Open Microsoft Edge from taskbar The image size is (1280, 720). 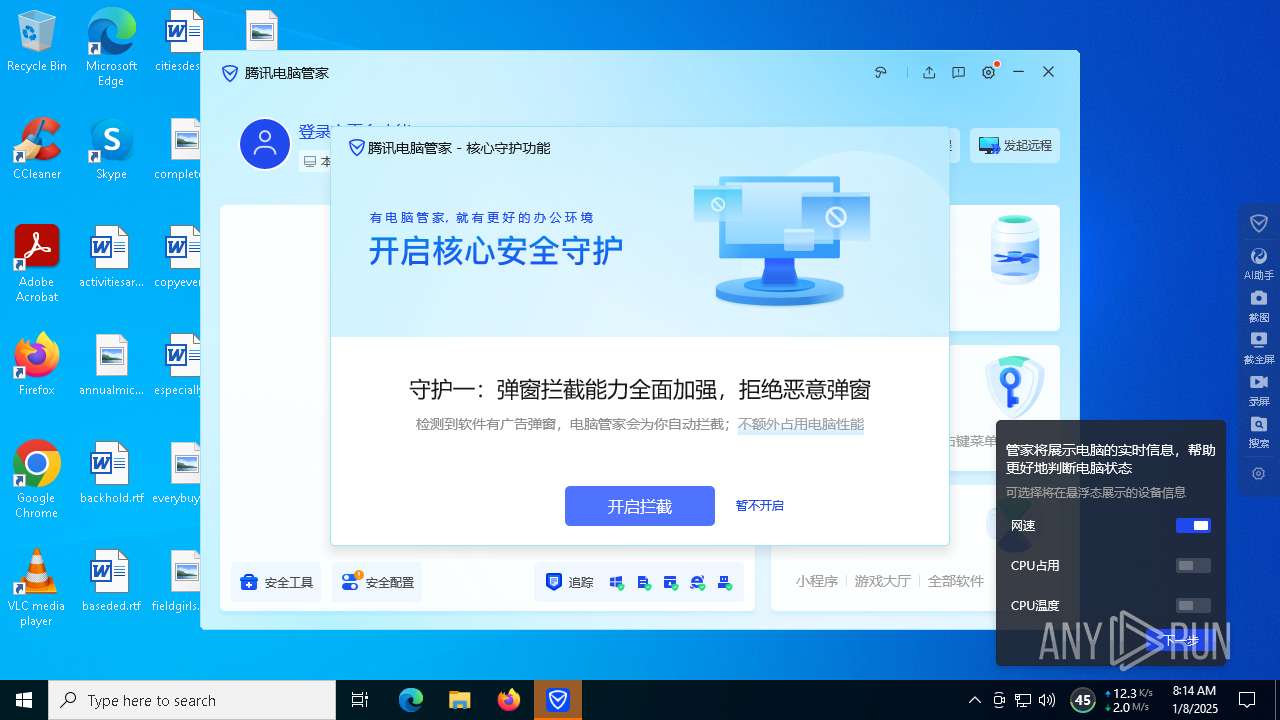click(411, 700)
